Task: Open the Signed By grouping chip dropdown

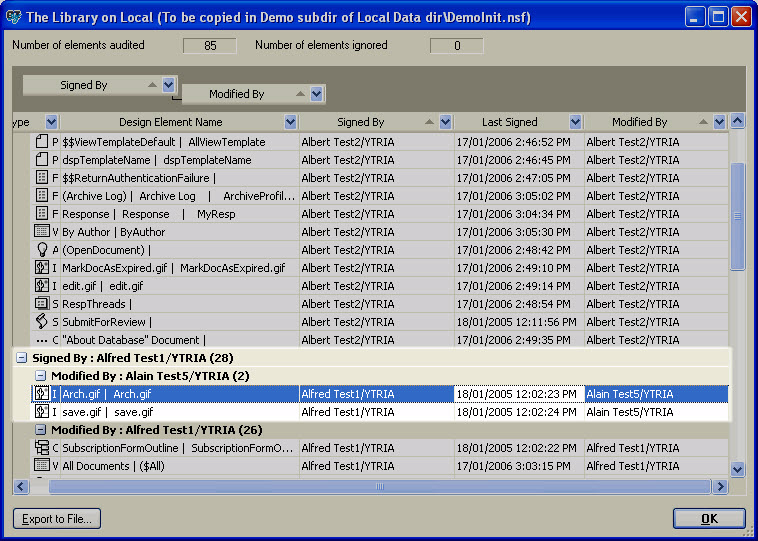Action: (169, 86)
